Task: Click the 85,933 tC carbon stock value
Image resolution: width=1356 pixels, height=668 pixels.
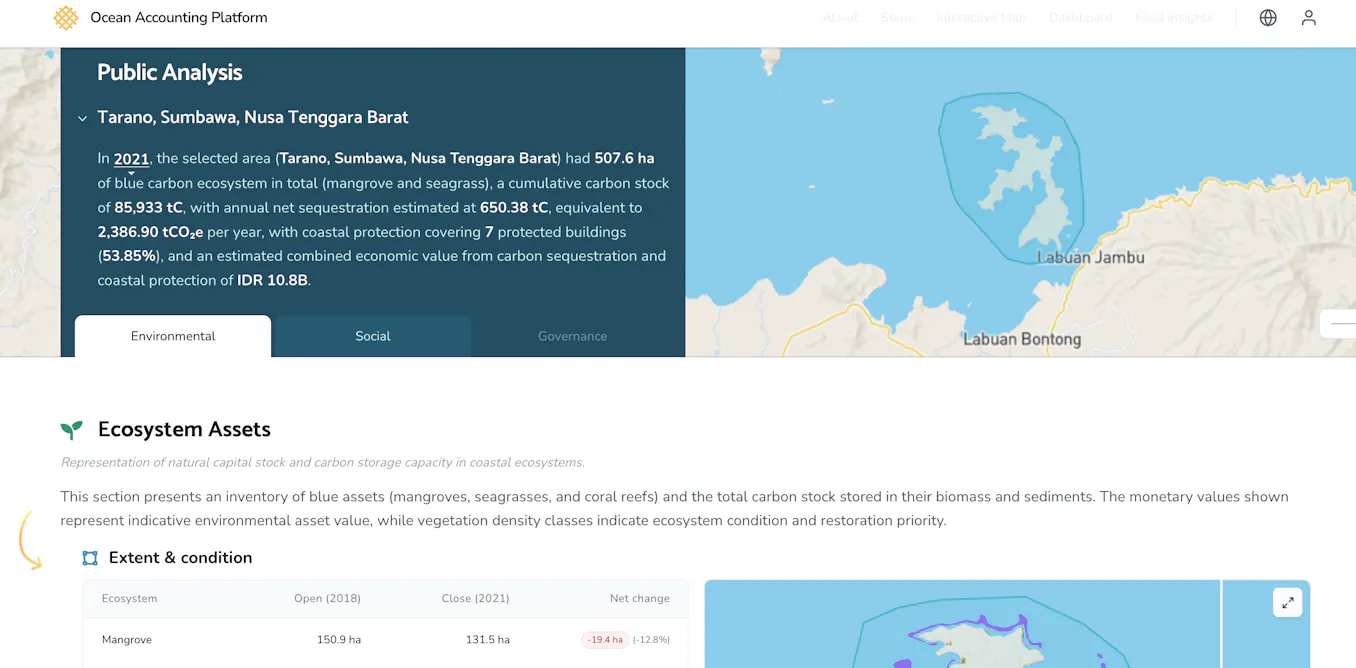Action: [x=149, y=208]
